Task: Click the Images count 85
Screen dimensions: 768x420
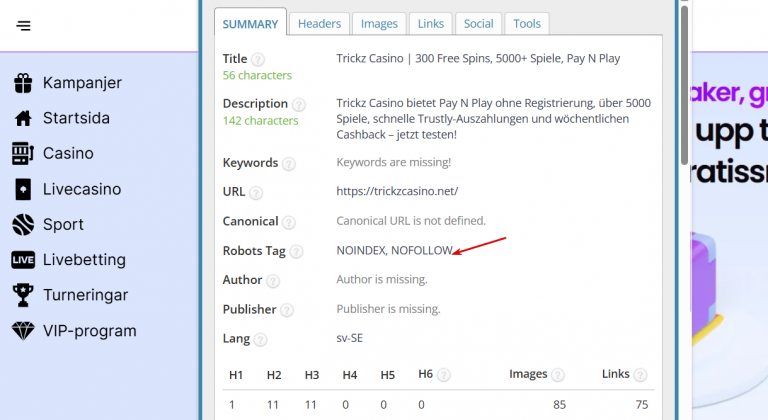Action: (559, 405)
